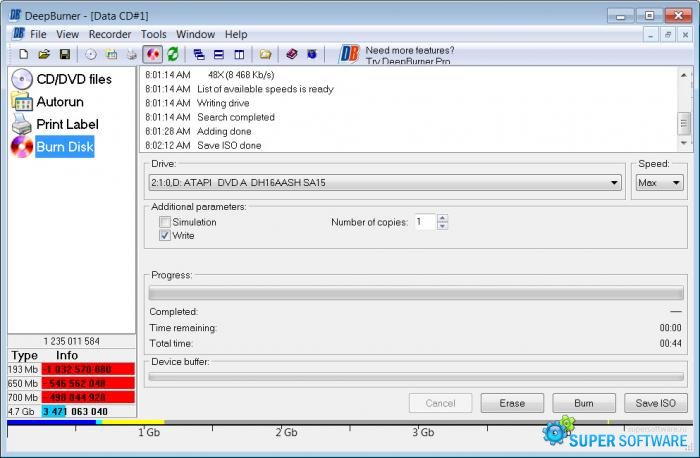The width and height of the screenshot is (700, 458).
Task: Click log scrollbar down arrow
Action: click(x=683, y=143)
